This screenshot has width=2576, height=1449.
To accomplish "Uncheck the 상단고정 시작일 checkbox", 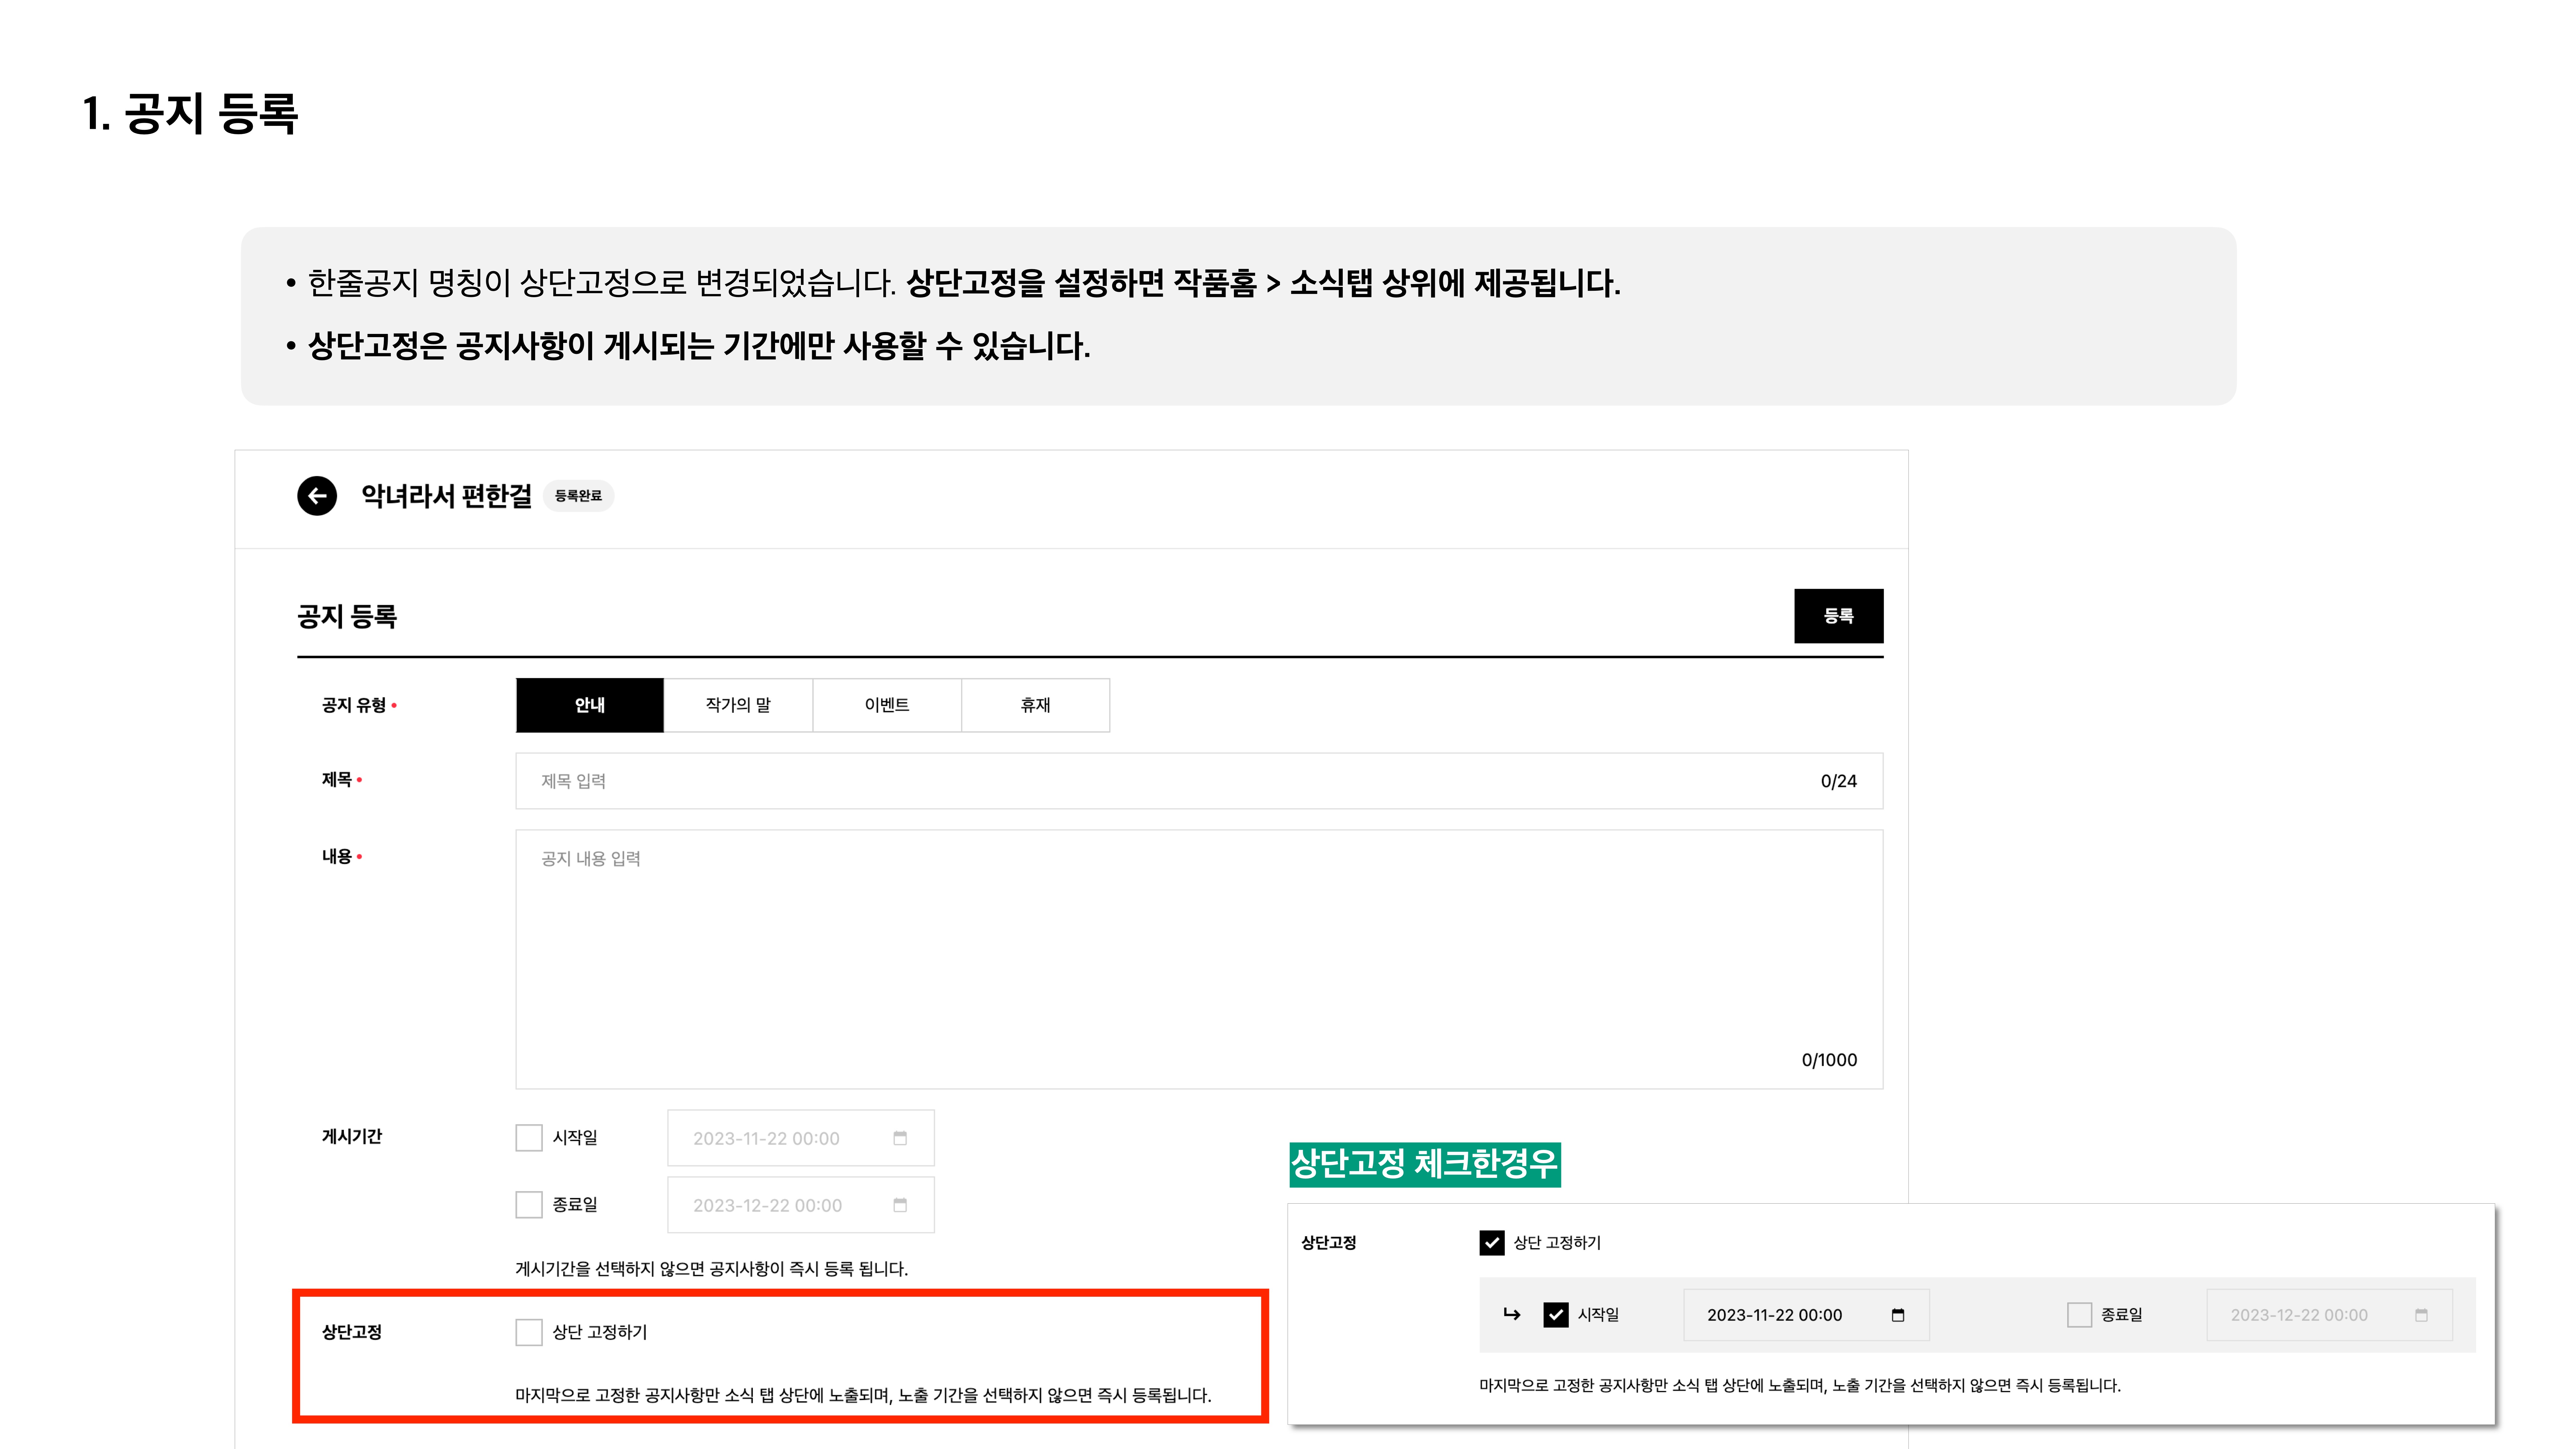I will point(1556,1315).
